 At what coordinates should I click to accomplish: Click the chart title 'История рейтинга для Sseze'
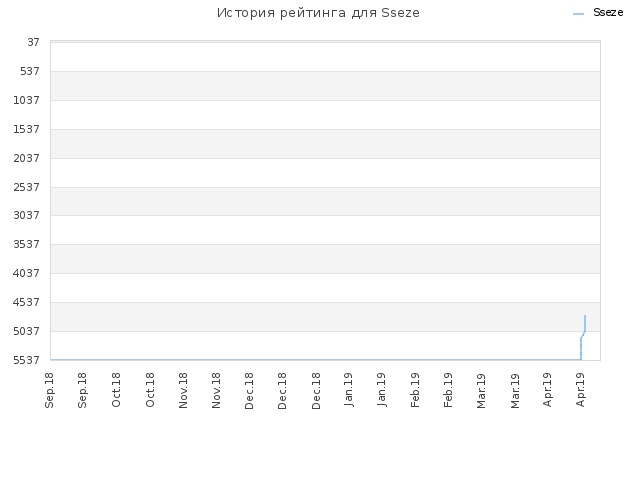318,13
